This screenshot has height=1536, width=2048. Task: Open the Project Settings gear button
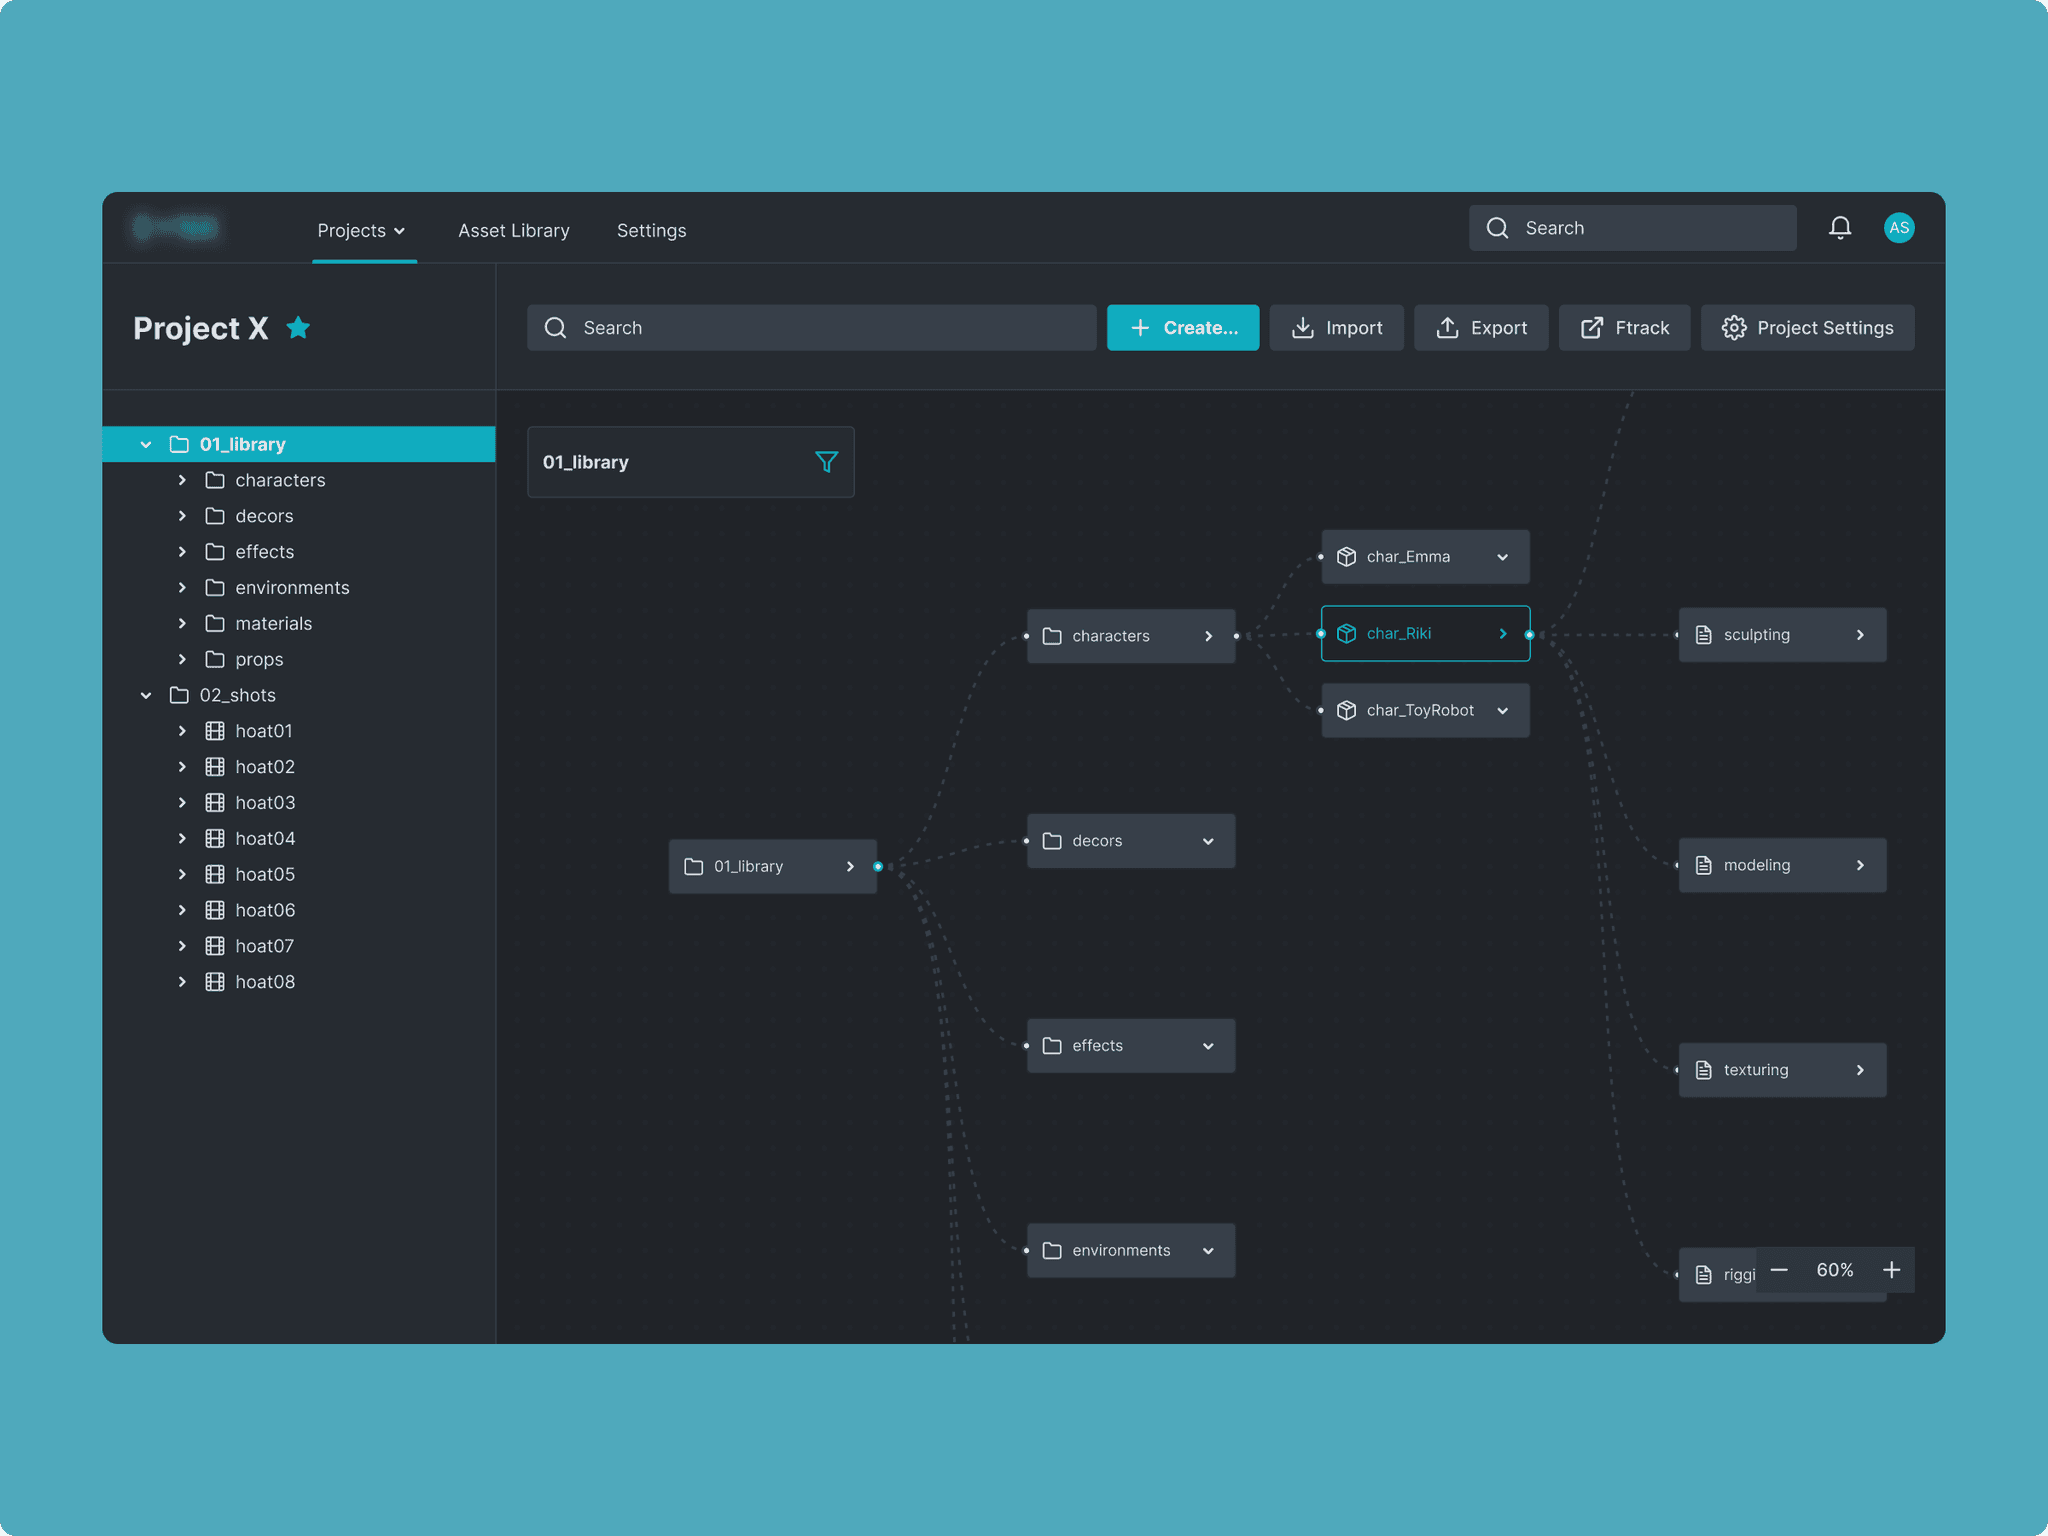coord(1807,328)
